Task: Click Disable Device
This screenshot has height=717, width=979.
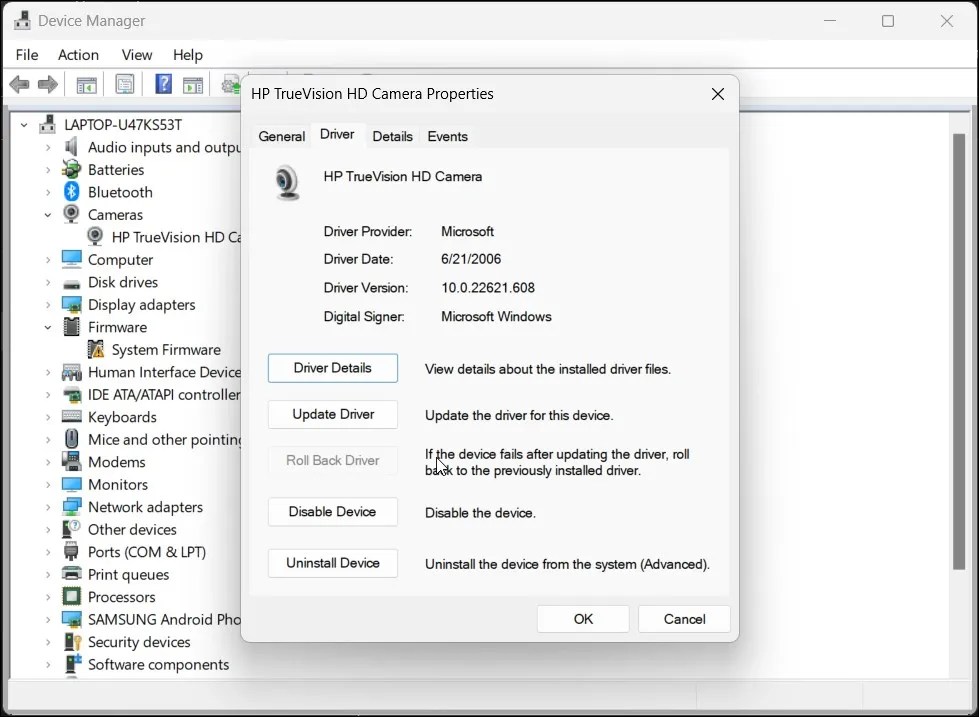Action: [x=332, y=511]
